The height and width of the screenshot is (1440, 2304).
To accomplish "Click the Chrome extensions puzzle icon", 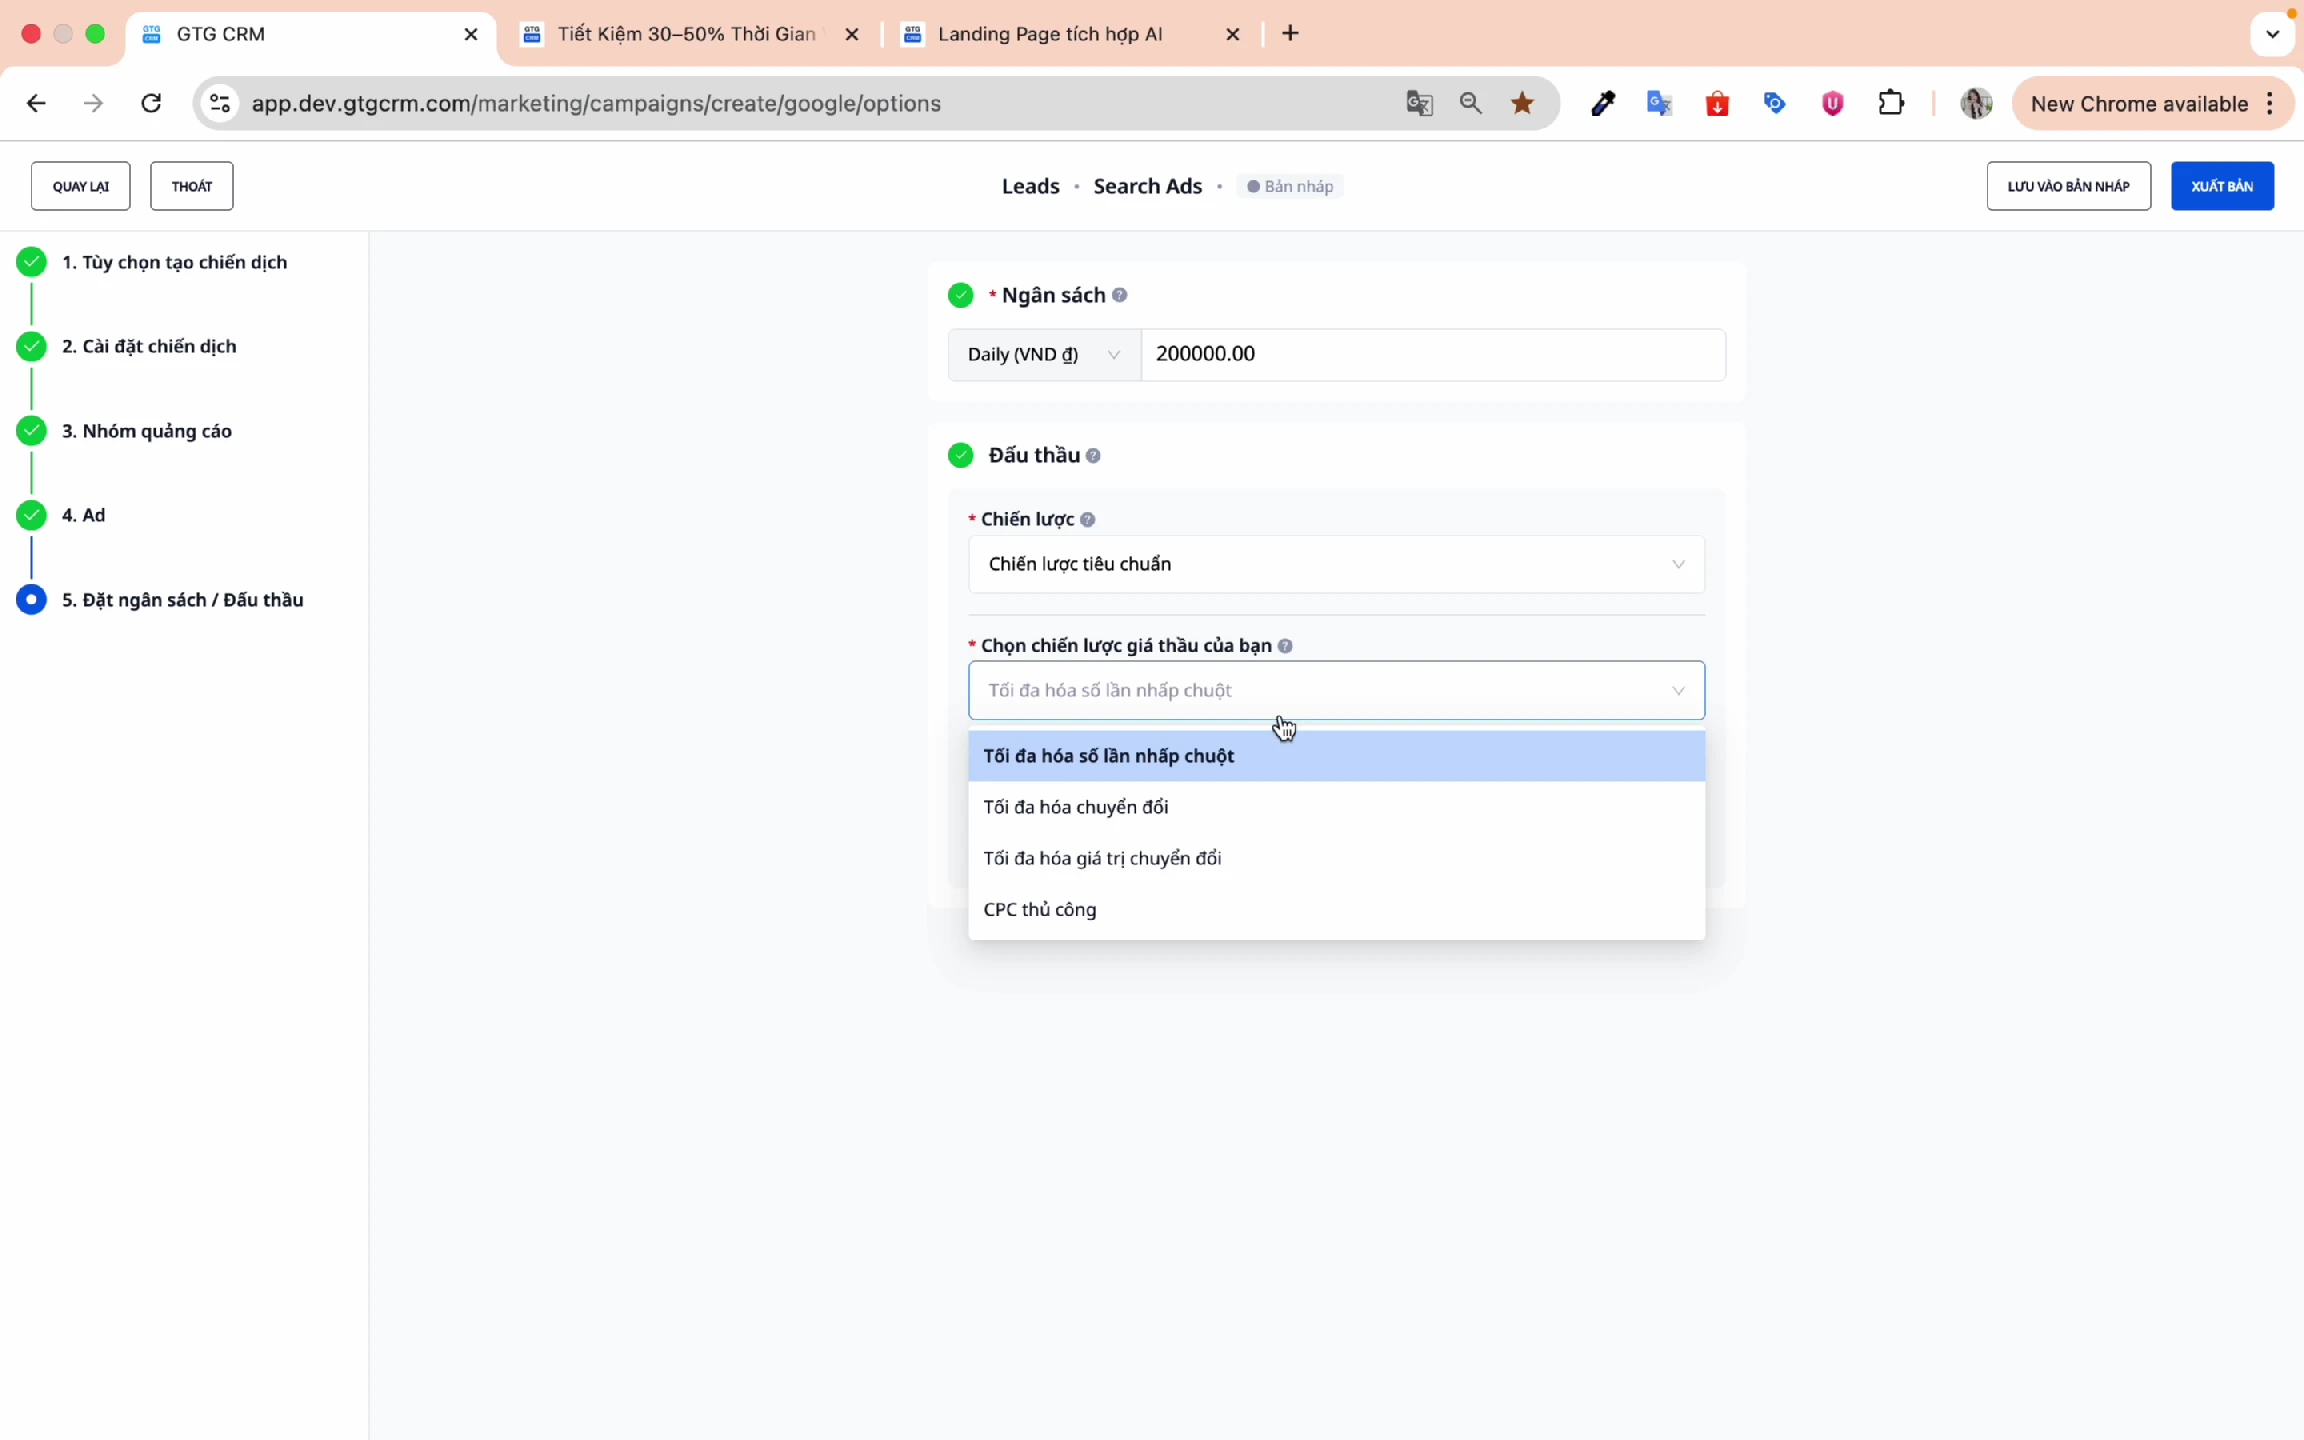I will click(1891, 103).
